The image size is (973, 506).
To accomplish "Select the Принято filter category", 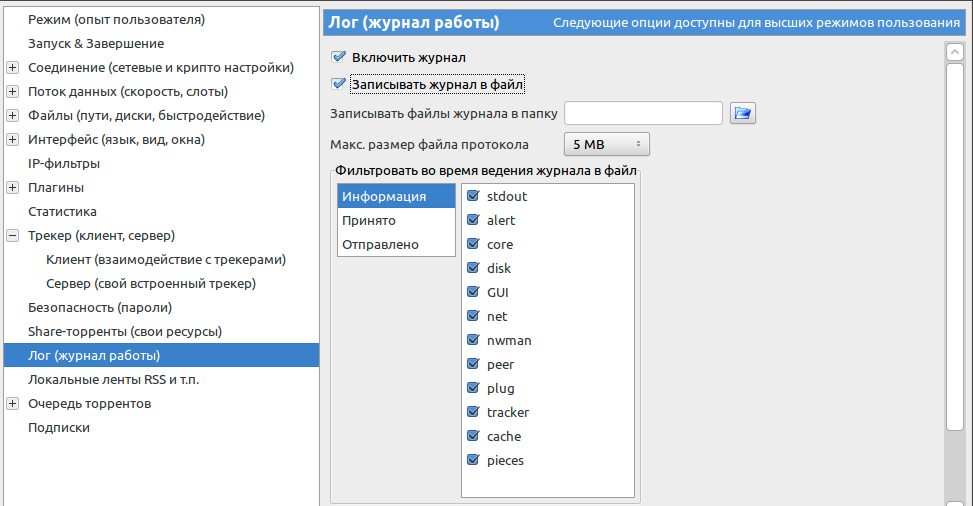I will tap(396, 220).
